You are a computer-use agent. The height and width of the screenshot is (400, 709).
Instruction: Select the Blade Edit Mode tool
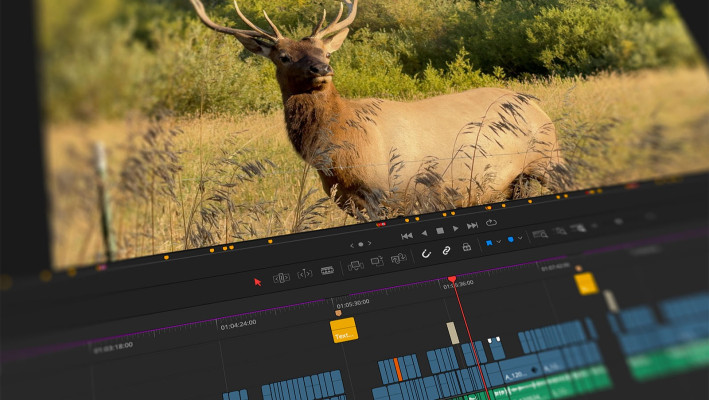click(327, 270)
